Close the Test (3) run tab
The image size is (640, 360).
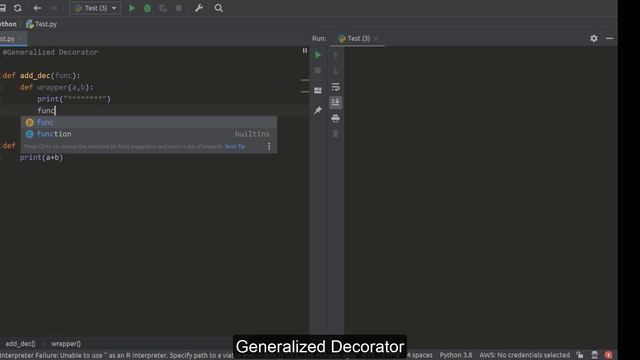376,38
